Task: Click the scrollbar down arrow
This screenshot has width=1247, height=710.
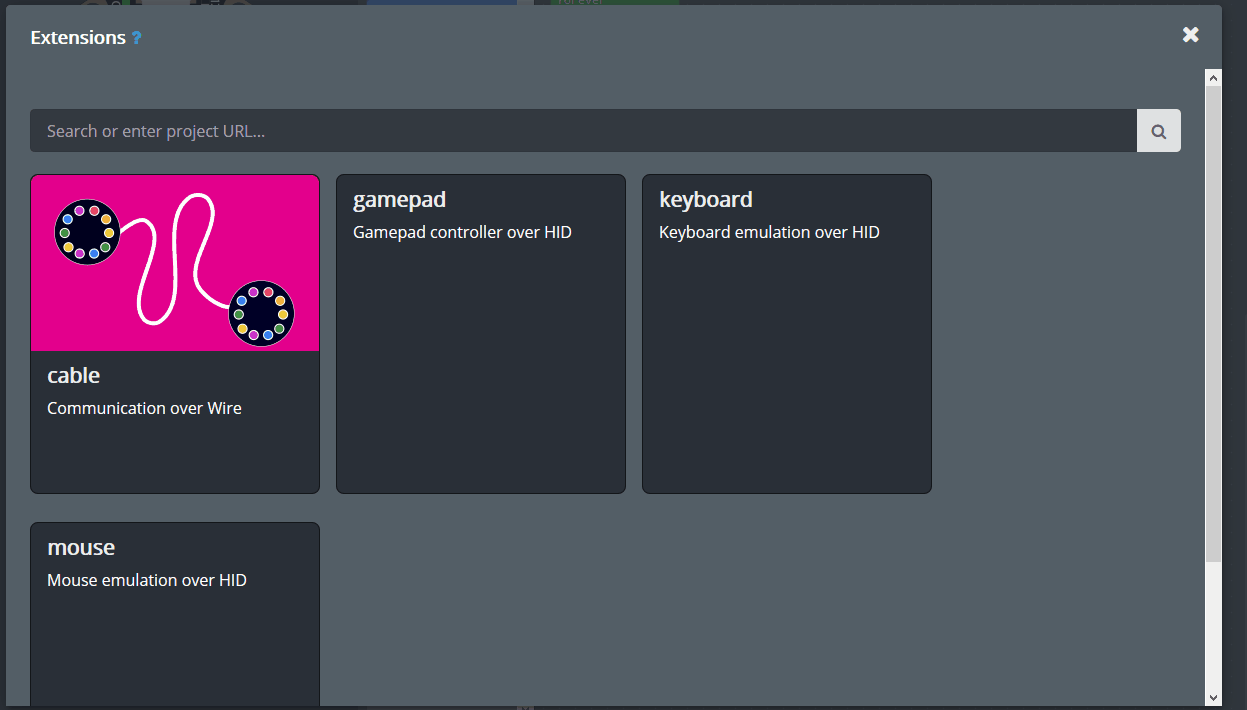Action: point(1213,697)
